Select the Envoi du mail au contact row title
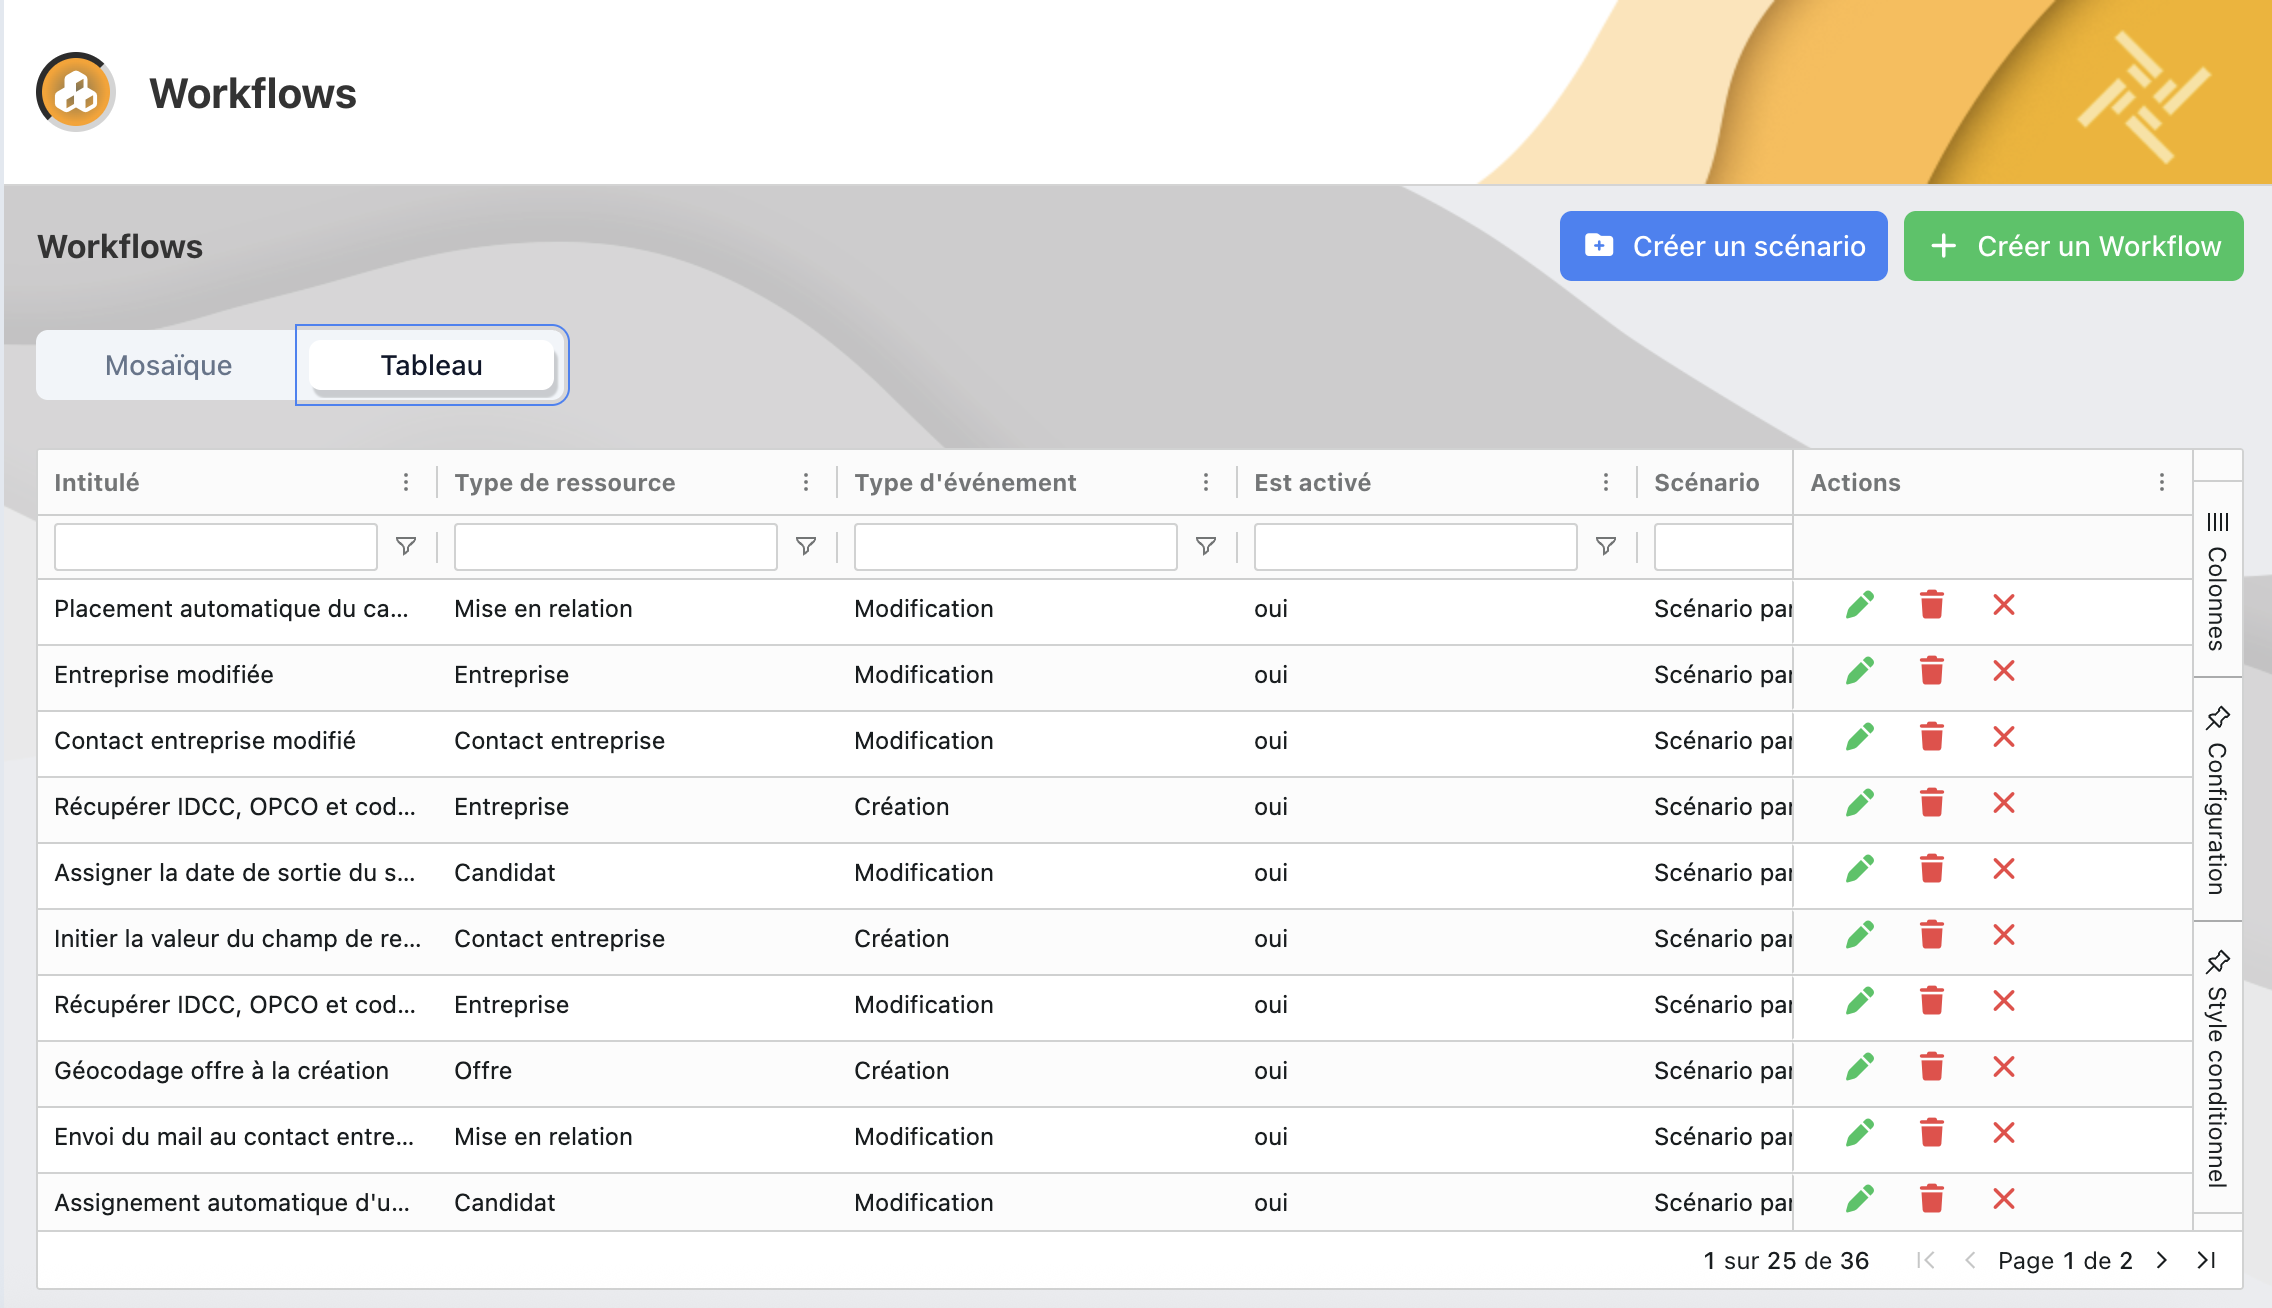The width and height of the screenshot is (2272, 1308). click(x=234, y=1137)
